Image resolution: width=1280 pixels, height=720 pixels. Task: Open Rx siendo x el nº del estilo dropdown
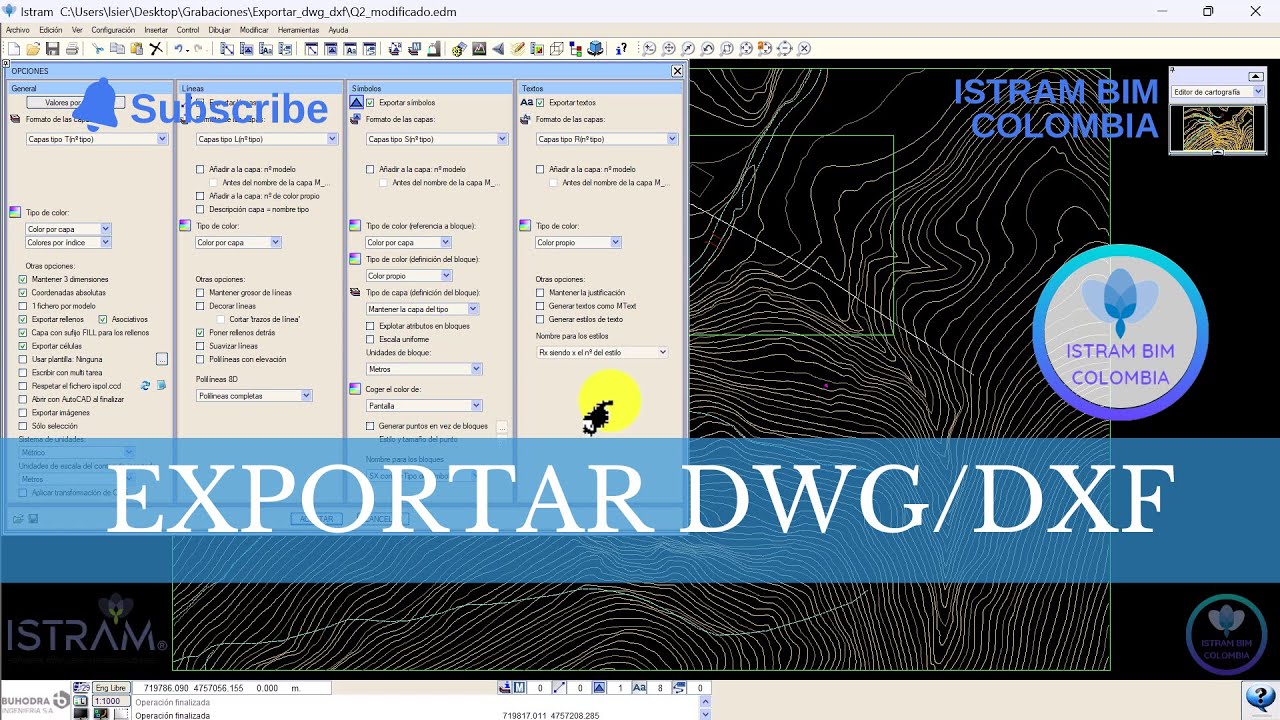pyautogui.click(x=602, y=353)
